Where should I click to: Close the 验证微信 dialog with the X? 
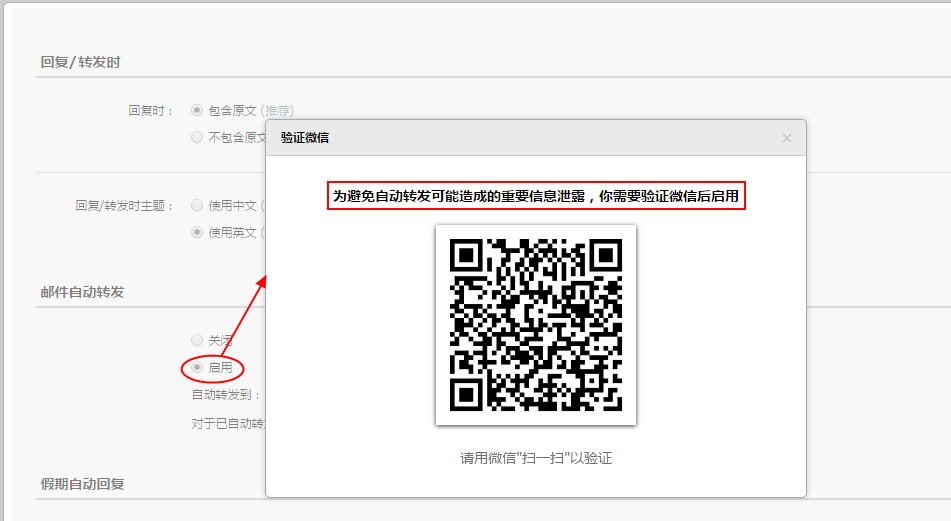pyautogui.click(x=786, y=138)
